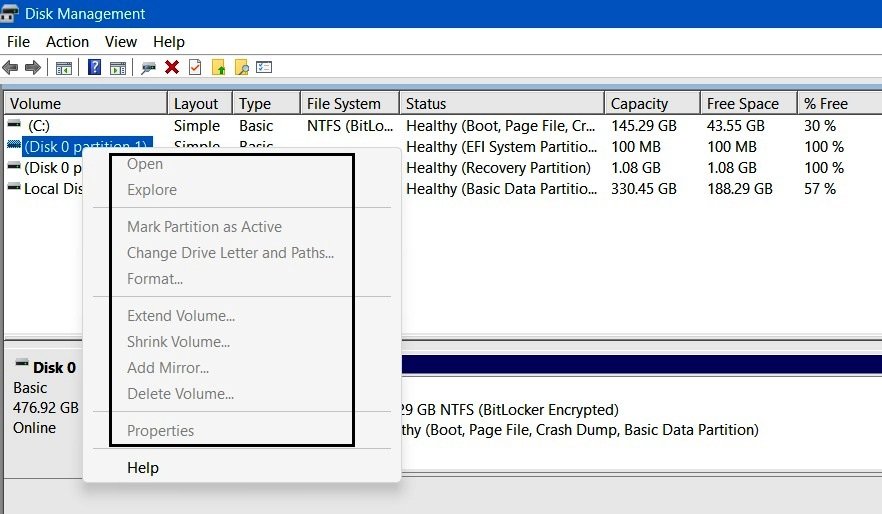Click Healthy (EFI System Partition) status cell

[501, 147]
